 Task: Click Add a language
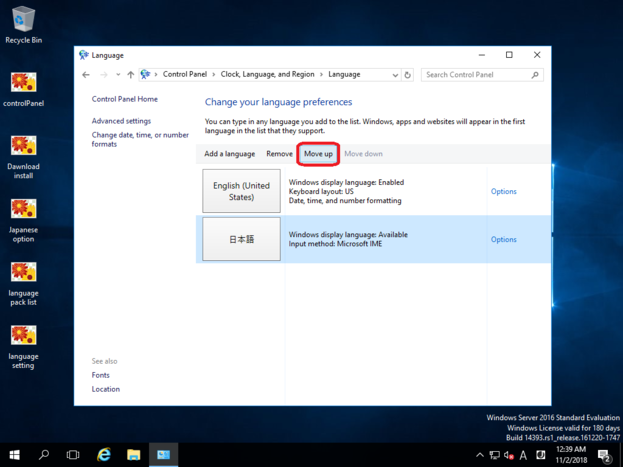coord(230,154)
